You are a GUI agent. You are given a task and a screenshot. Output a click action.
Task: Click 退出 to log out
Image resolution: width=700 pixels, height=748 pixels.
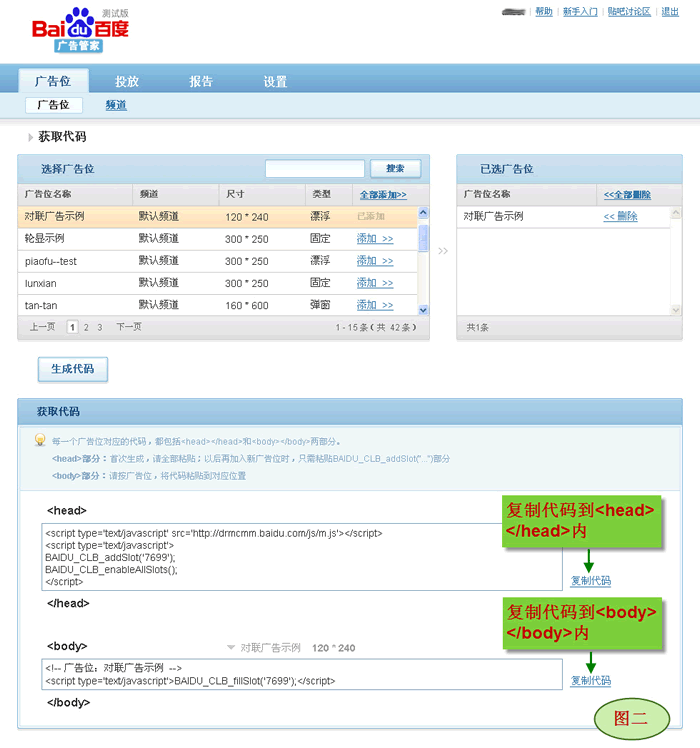(x=670, y=11)
